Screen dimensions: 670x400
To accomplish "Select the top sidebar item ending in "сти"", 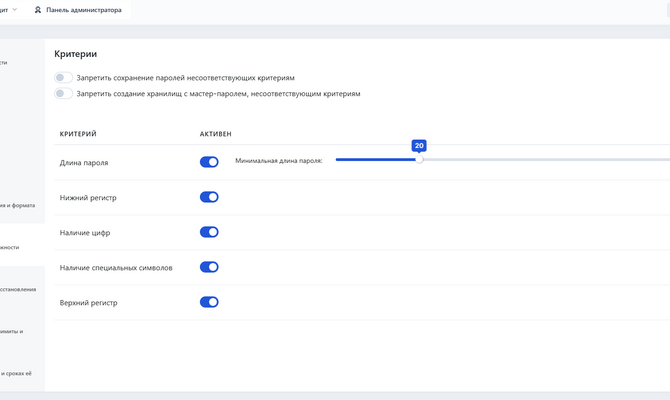I will pos(5,62).
